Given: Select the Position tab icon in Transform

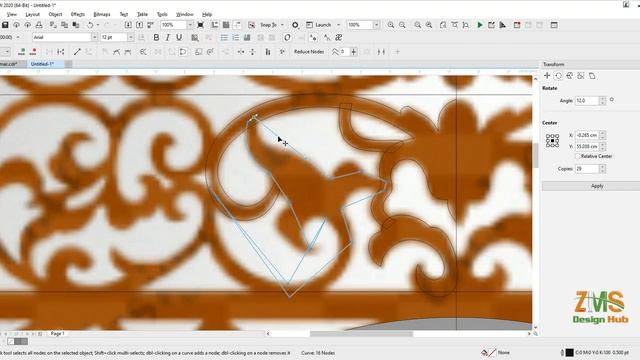Looking at the screenshot, I should (547, 76).
